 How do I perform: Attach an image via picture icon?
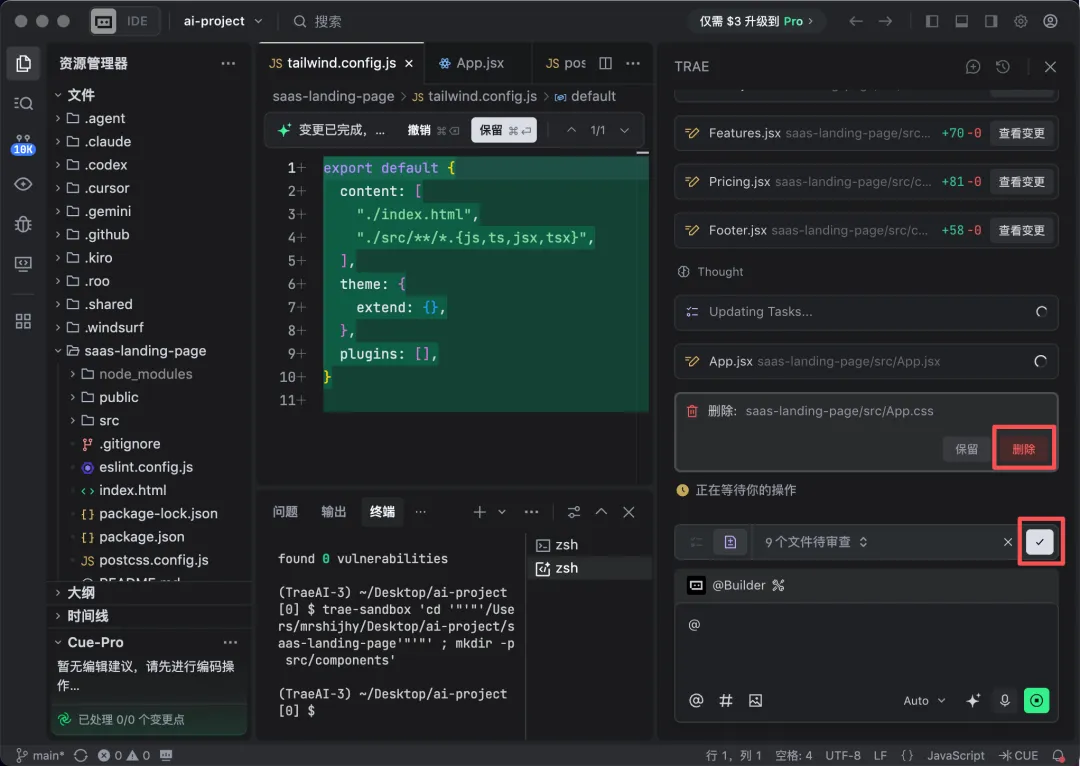tap(756, 701)
